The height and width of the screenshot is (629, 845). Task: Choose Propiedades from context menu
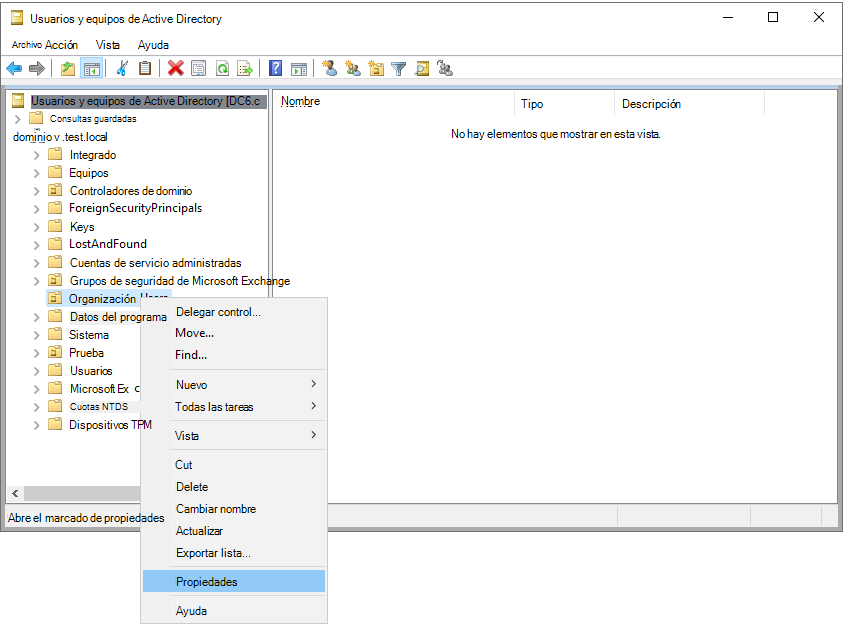tap(234, 582)
